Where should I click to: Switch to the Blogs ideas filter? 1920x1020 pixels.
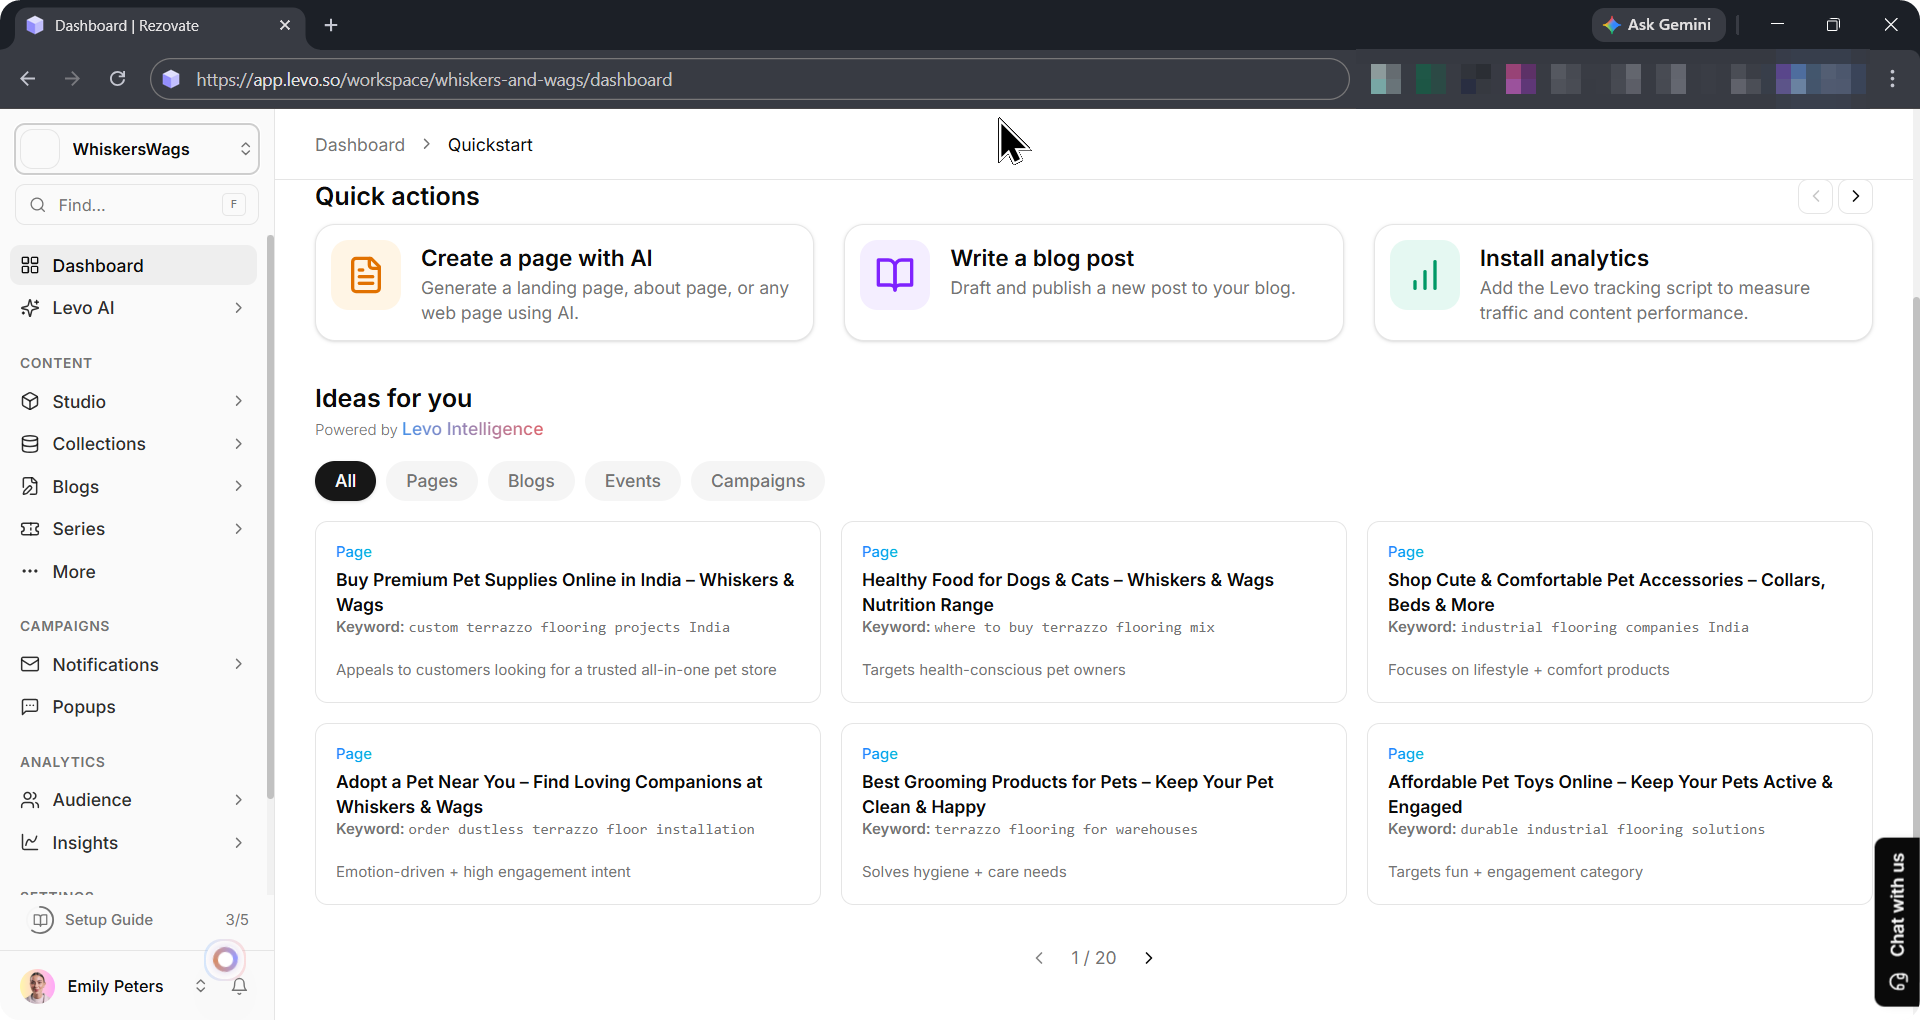coord(530,481)
